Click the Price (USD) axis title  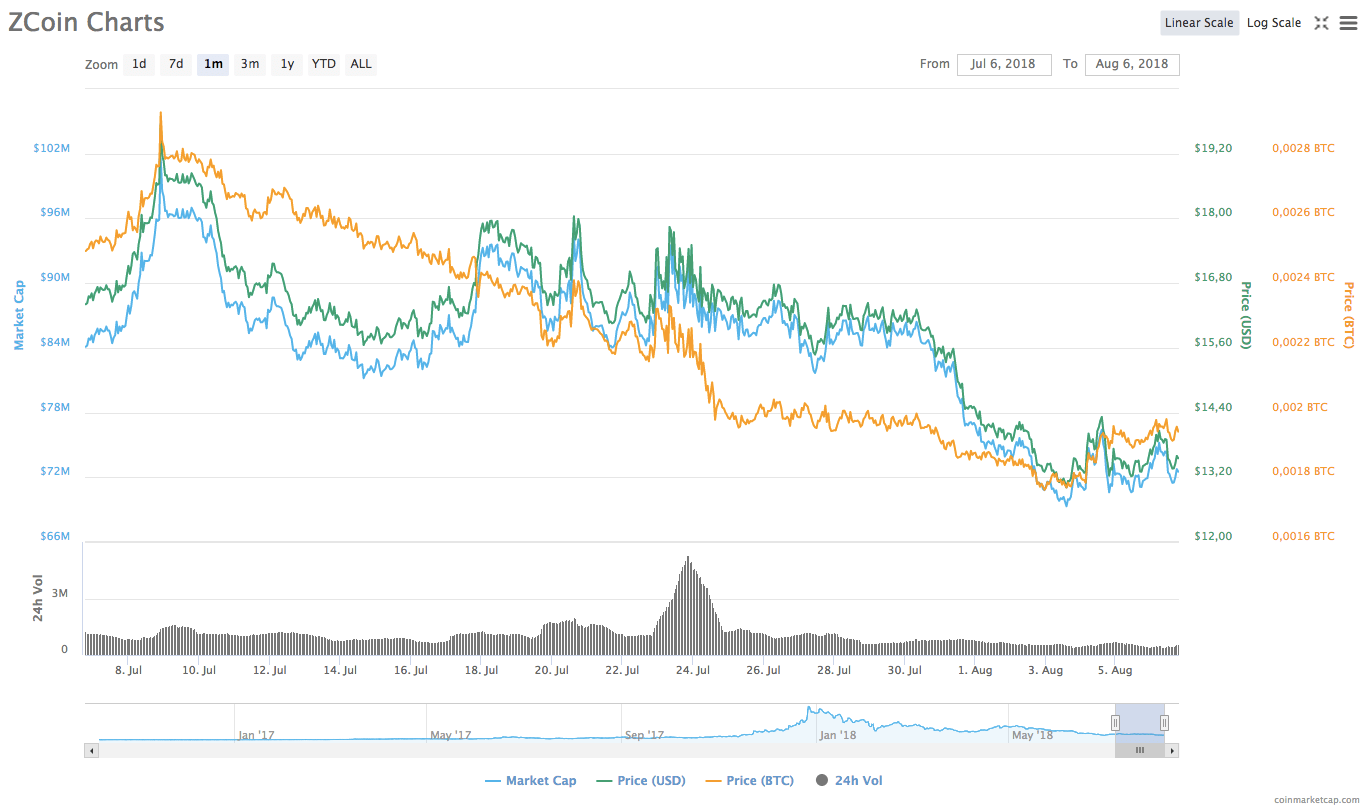click(1246, 316)
